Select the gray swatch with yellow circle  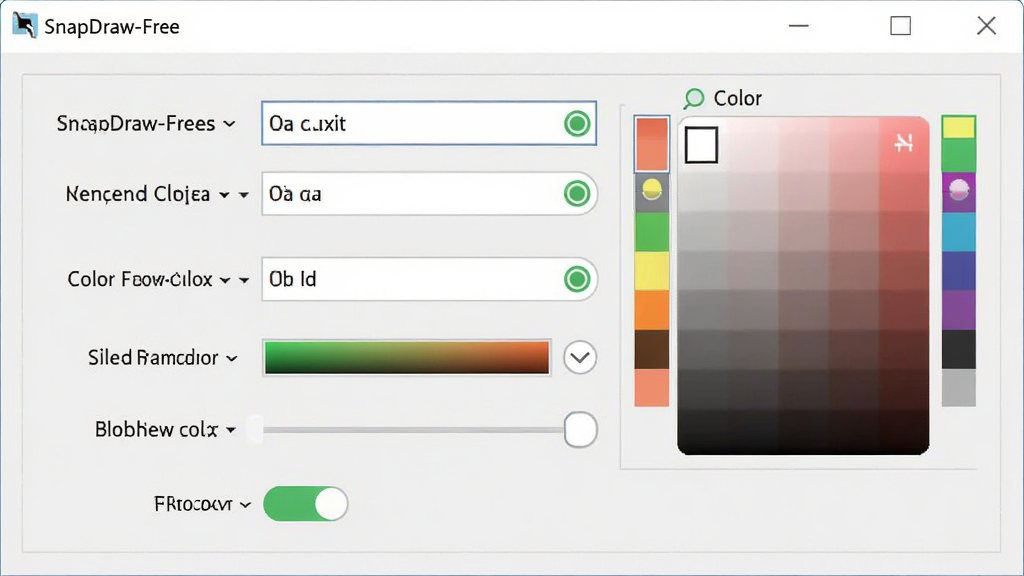[652, 193]
